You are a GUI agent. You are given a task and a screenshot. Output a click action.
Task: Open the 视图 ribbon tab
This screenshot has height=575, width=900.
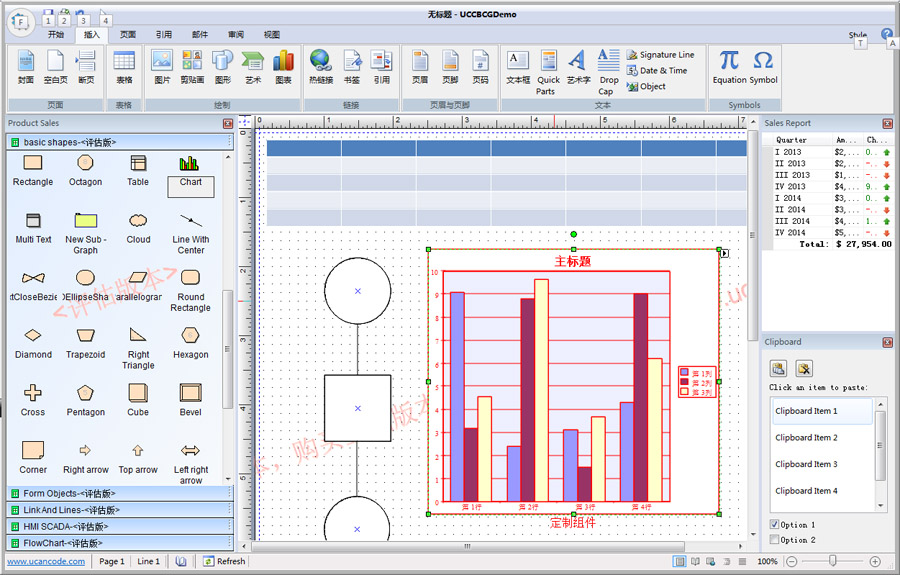(272, 34)
